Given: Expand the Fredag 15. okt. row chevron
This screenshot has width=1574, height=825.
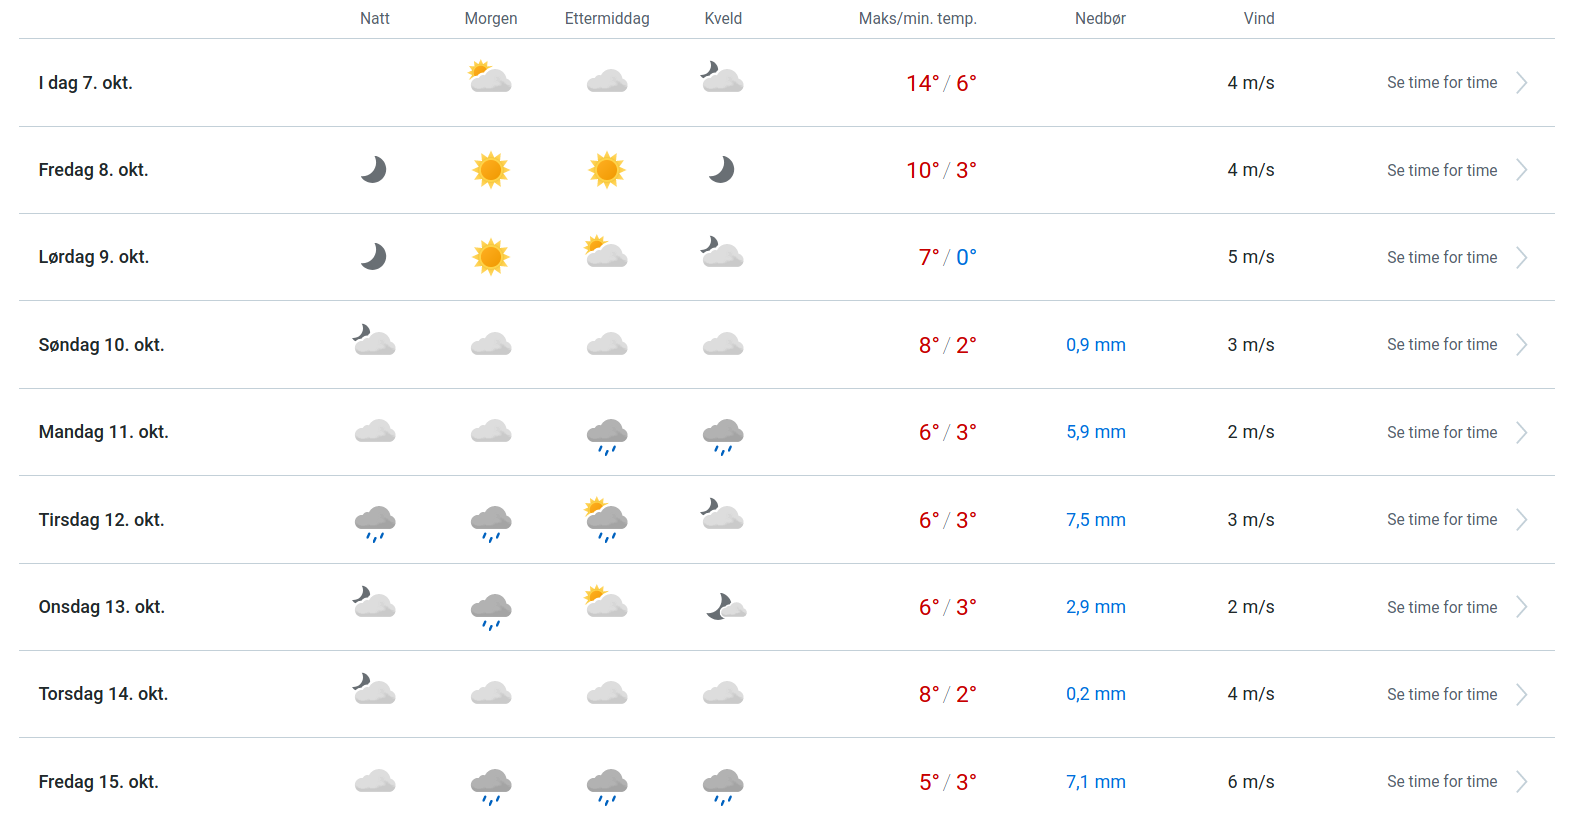Looking at the screenshot, I should 1521,782.
